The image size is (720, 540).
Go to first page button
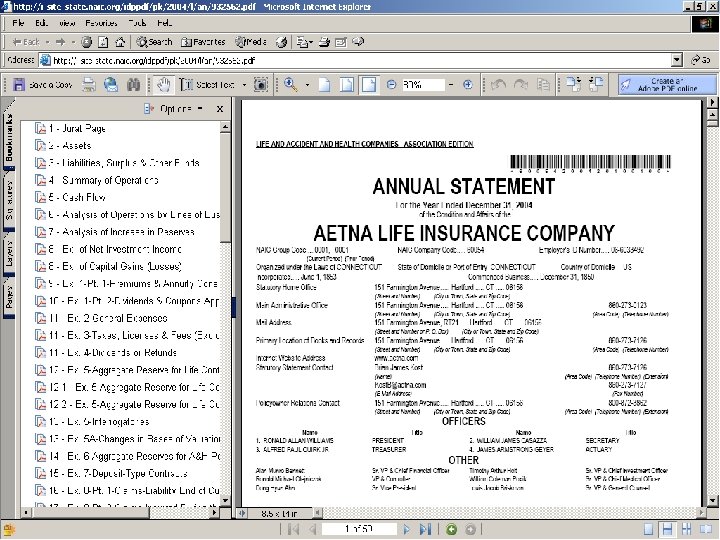click(293, 529)
